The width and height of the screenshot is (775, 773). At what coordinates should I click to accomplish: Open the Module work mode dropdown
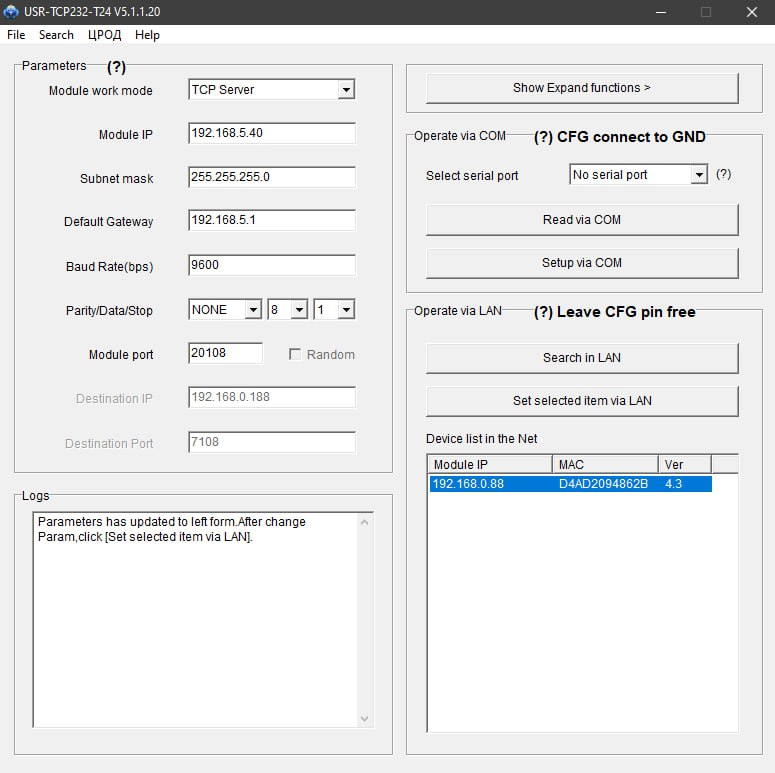pyautogui.click(x=345, y=90)
